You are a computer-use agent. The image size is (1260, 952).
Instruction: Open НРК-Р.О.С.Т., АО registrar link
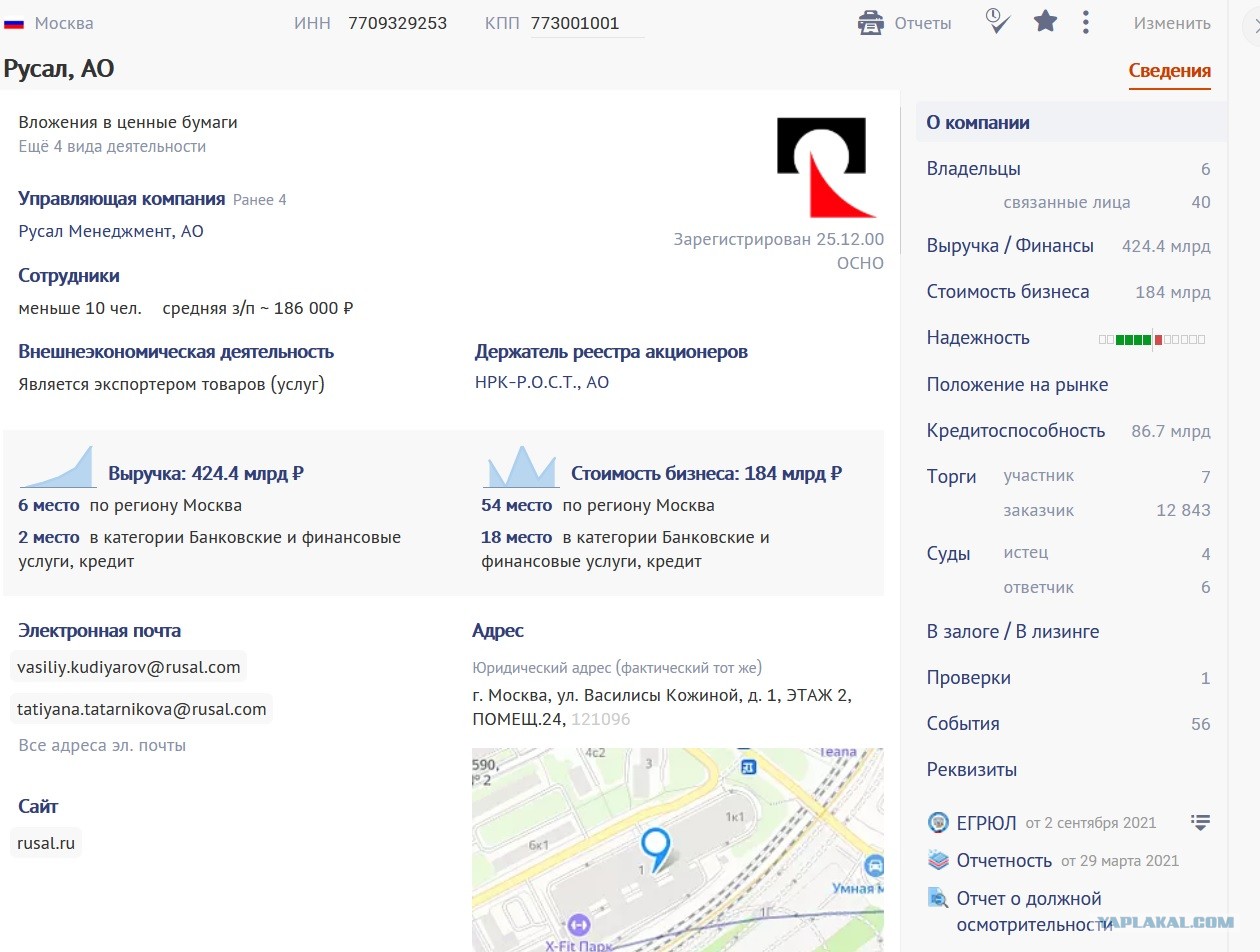pyautogui.click(x=542, y=382)
